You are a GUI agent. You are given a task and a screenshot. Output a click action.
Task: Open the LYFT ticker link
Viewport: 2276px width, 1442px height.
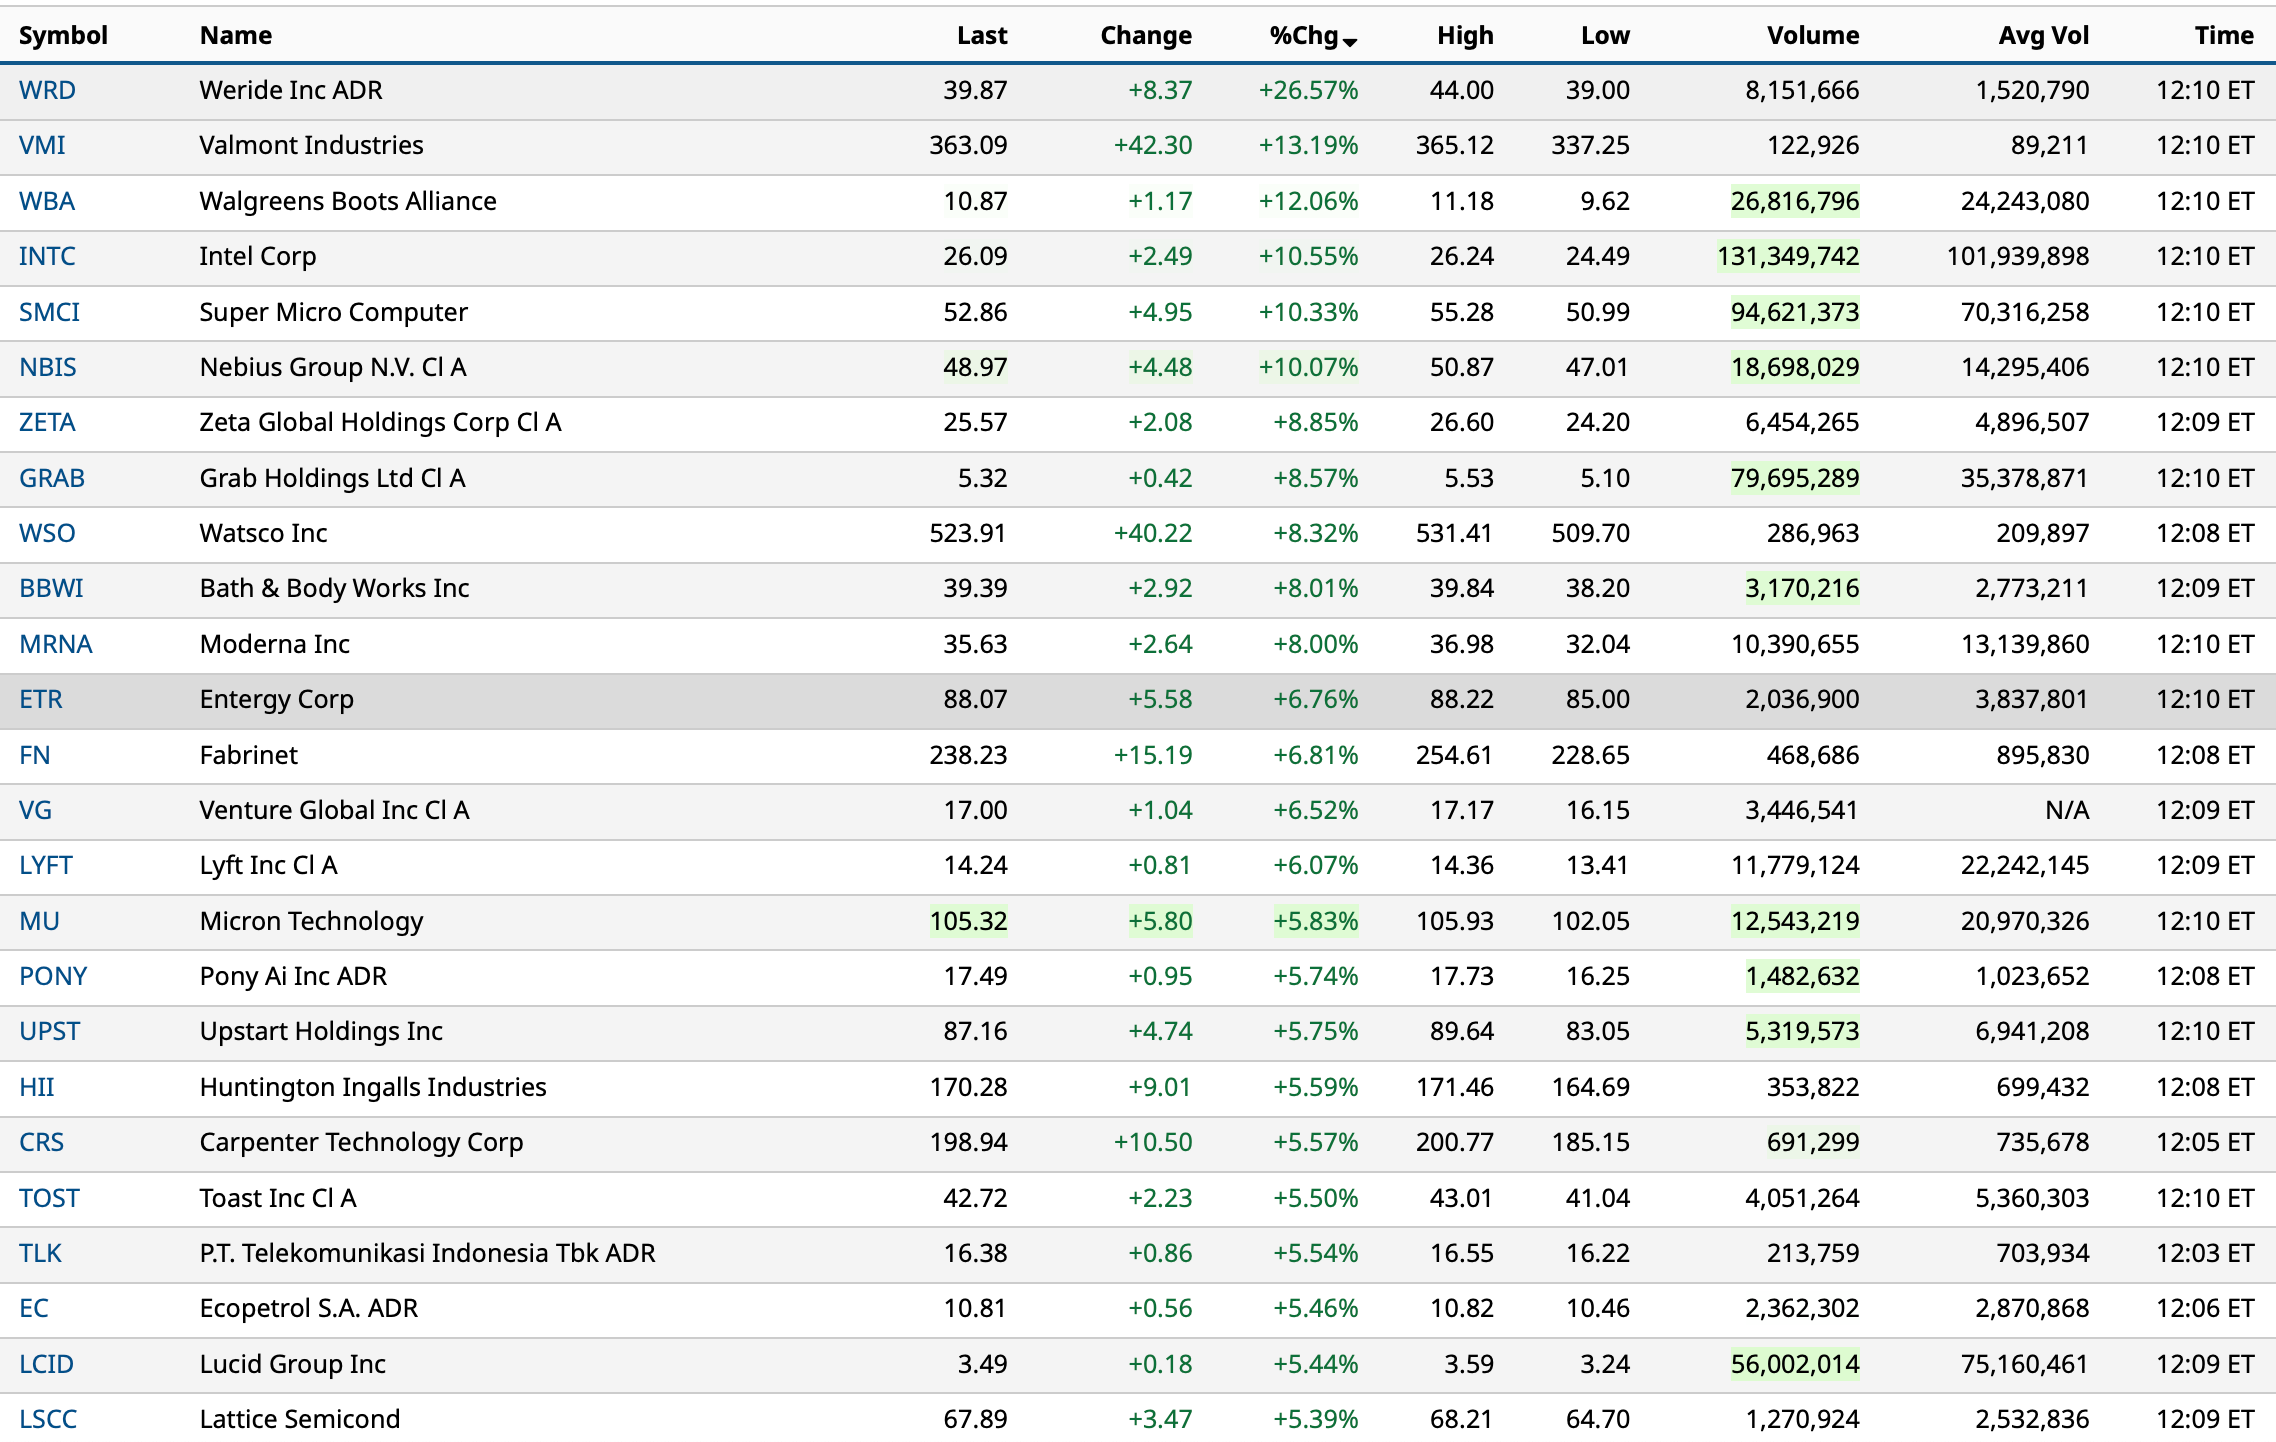click(46, 865)
